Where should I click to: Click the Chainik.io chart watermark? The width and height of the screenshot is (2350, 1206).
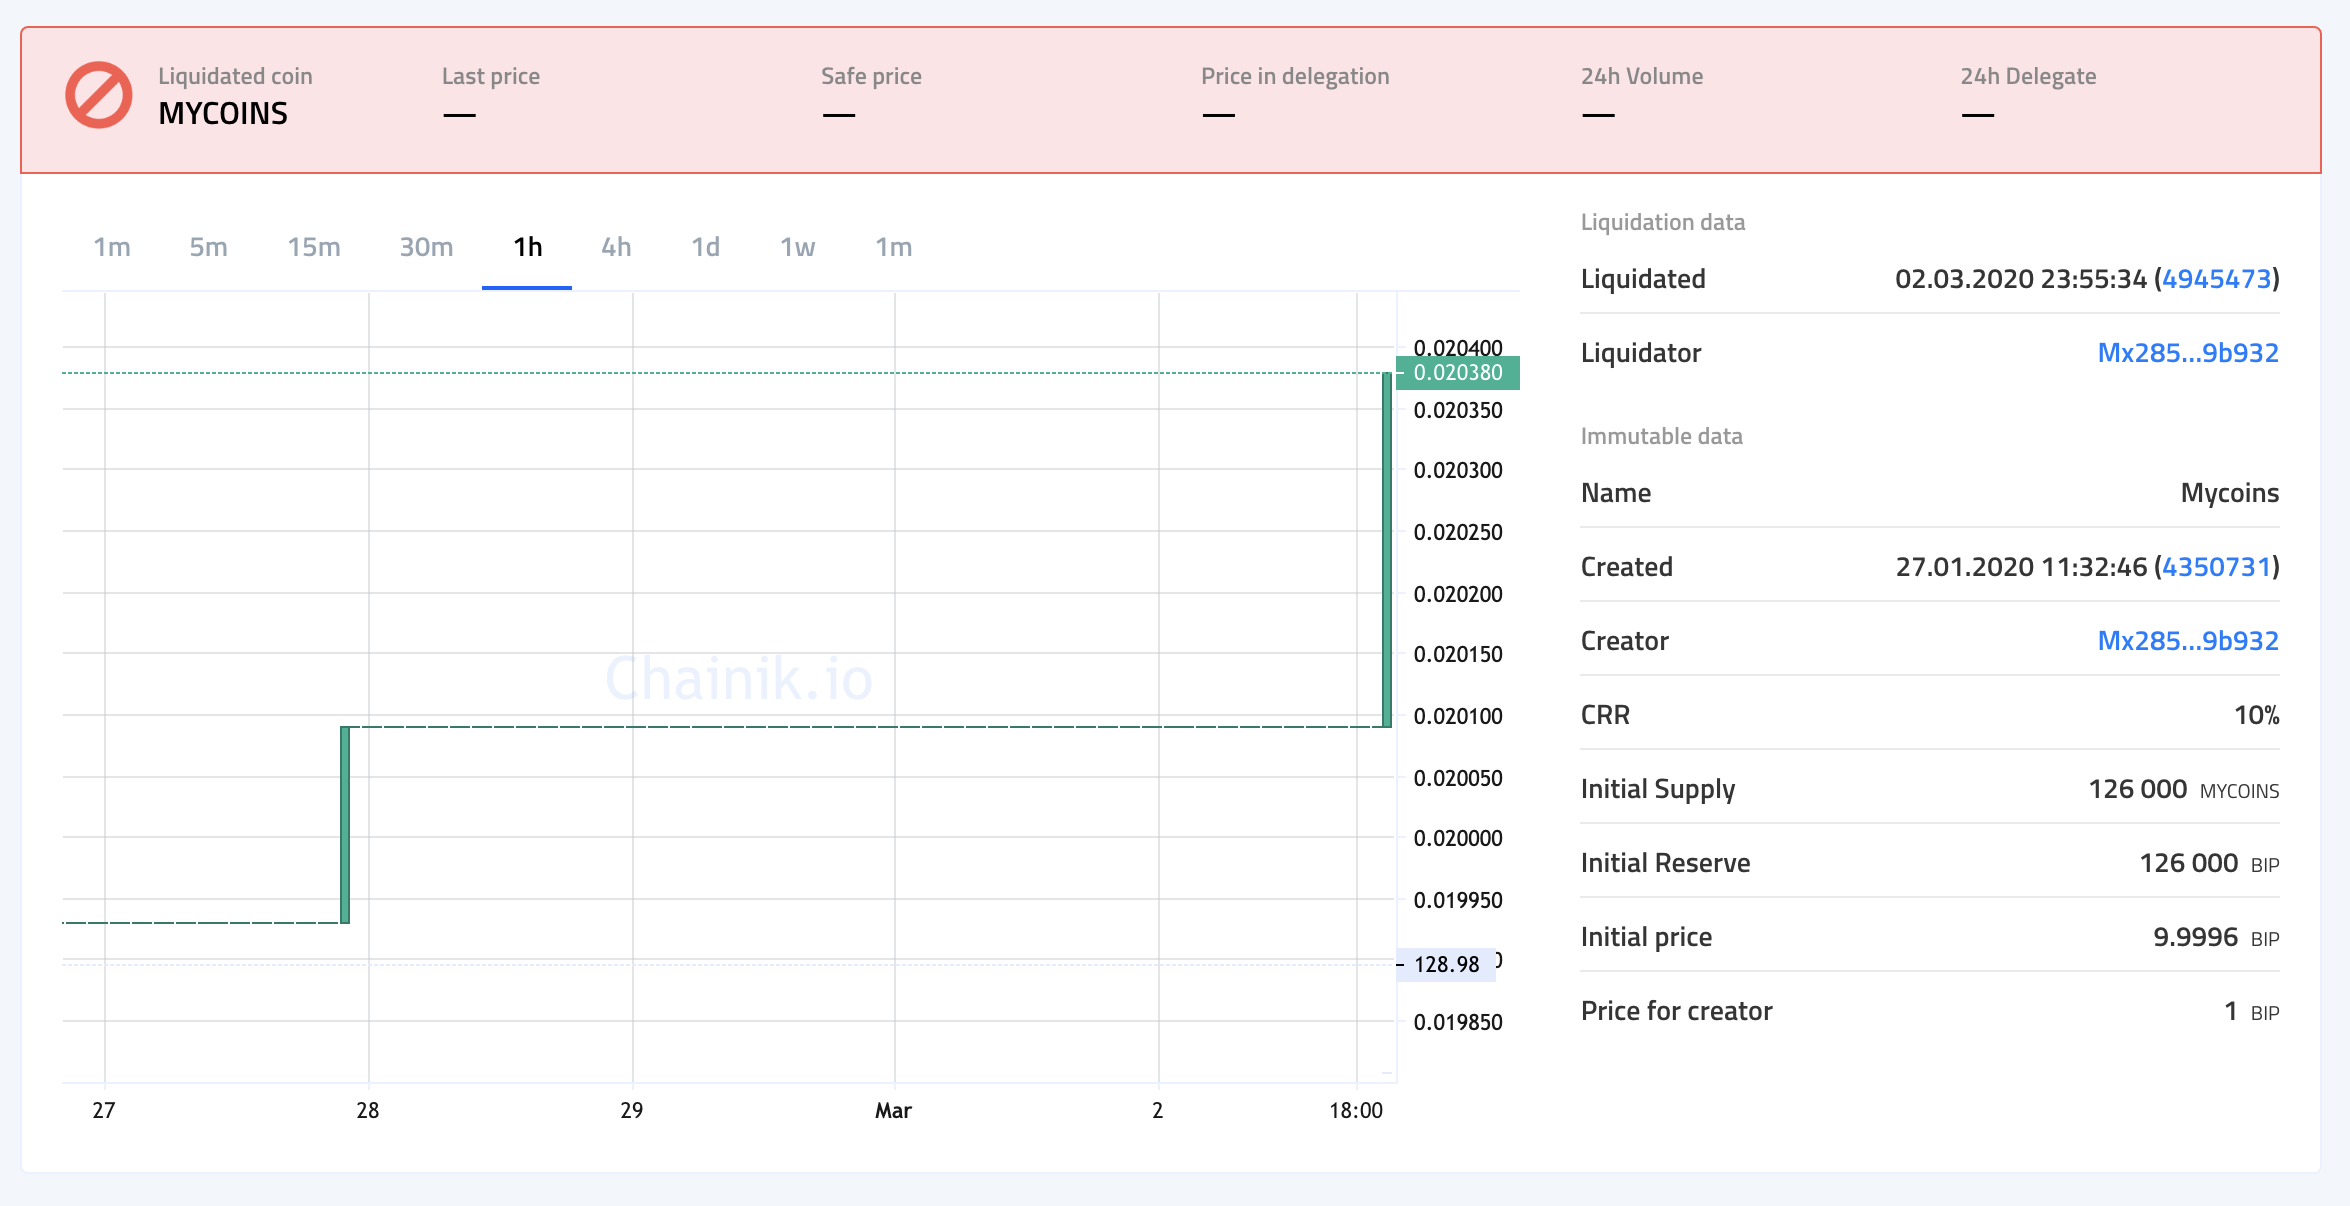click(x=739, y=679)
